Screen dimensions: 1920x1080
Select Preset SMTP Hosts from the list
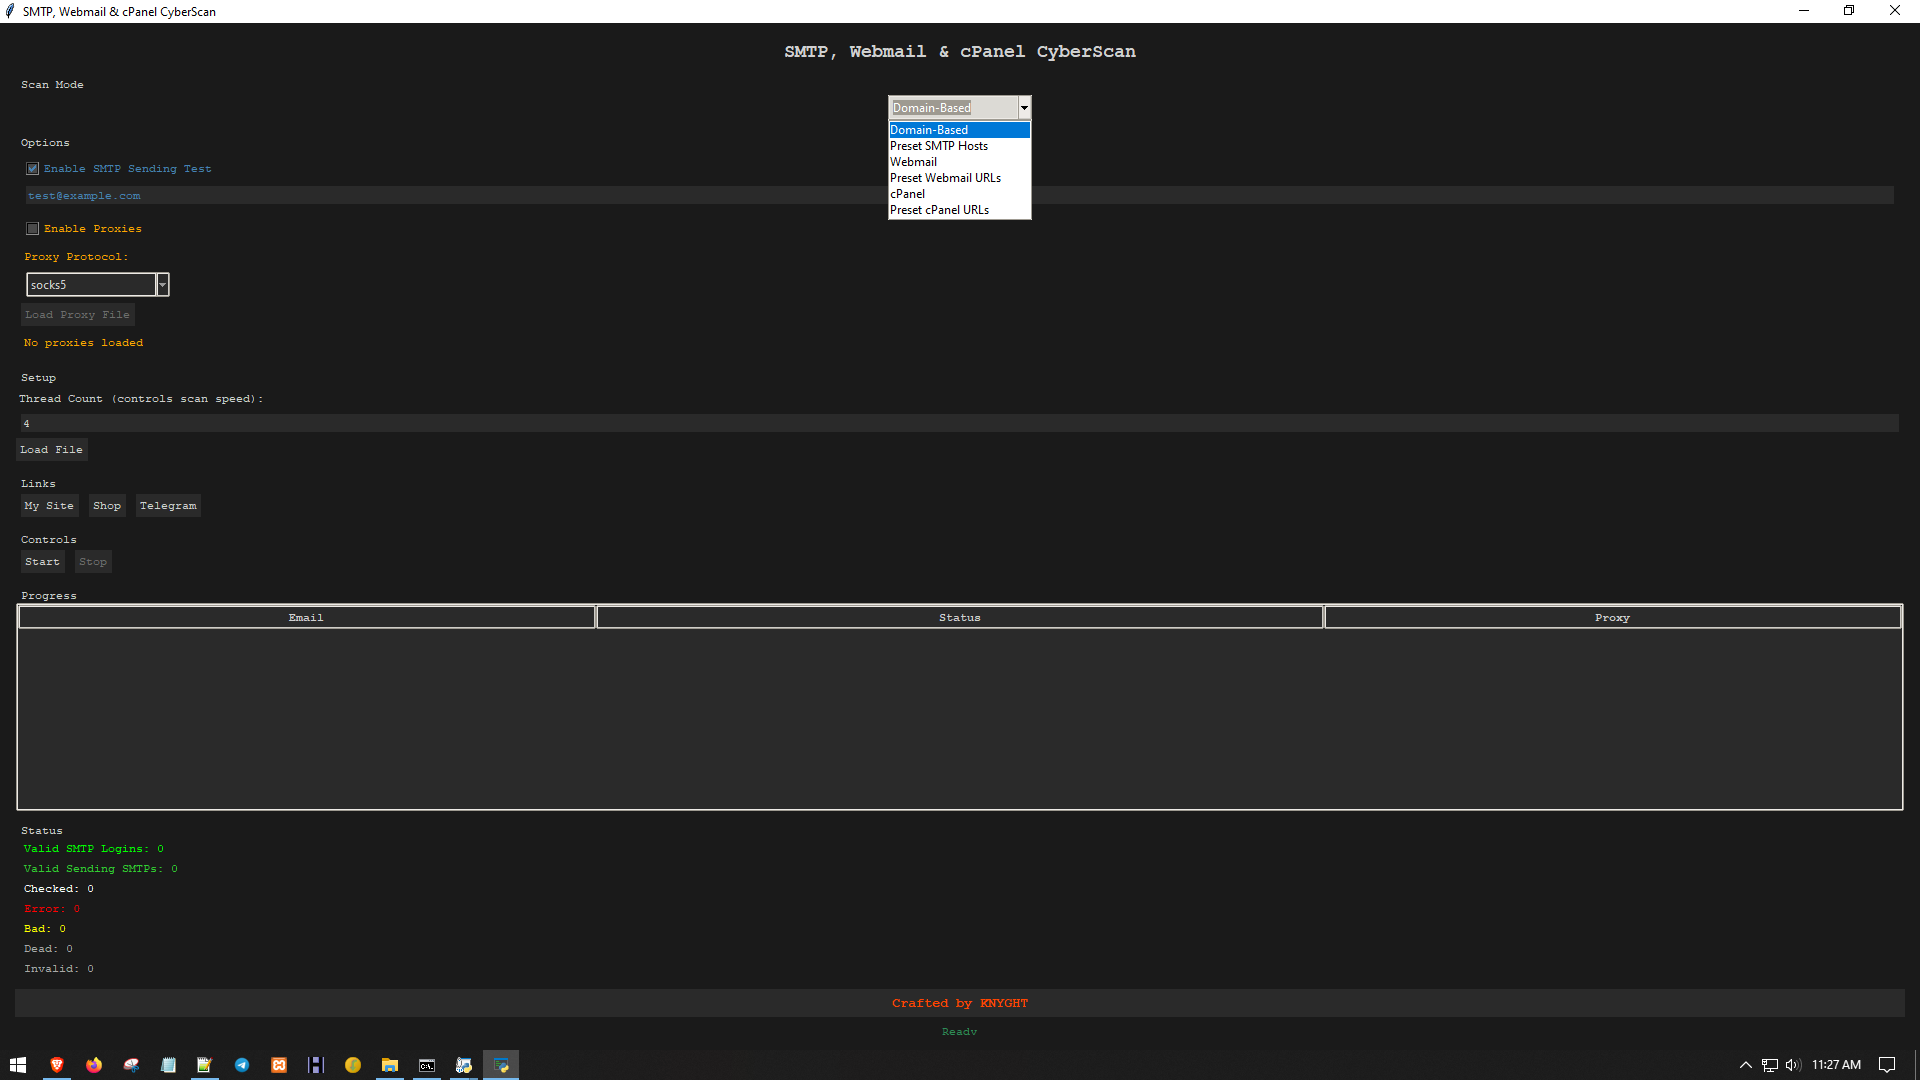click(x=939, y=146)
